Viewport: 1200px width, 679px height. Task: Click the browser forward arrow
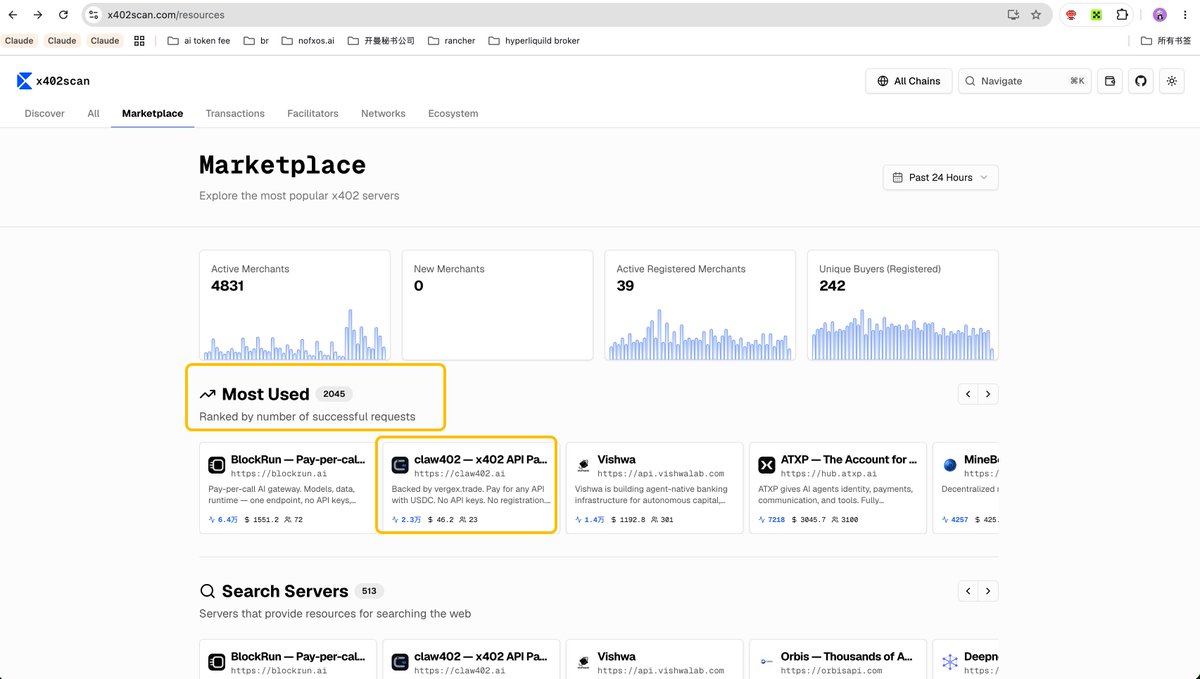coord(38,15)
